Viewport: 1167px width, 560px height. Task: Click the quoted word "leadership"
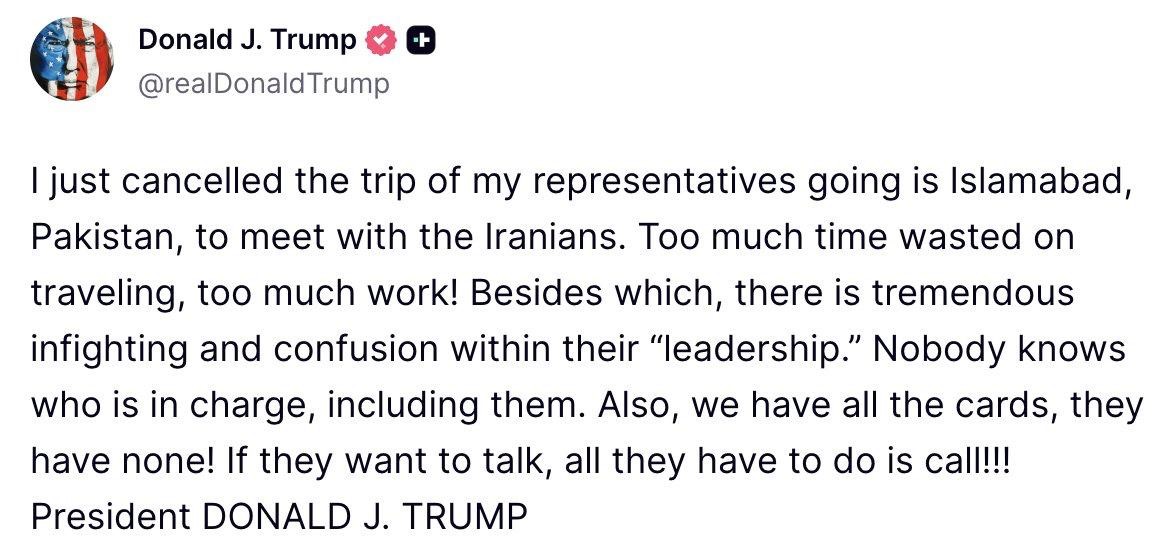(x=763, y=348)
